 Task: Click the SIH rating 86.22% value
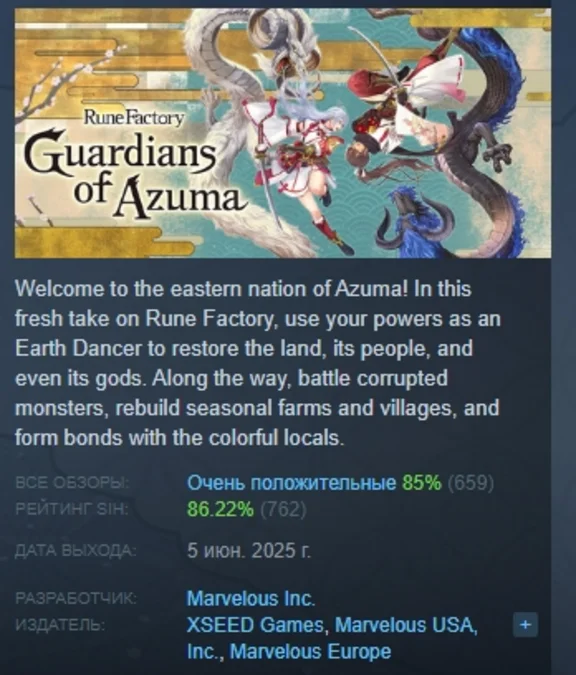coord(220,509)
